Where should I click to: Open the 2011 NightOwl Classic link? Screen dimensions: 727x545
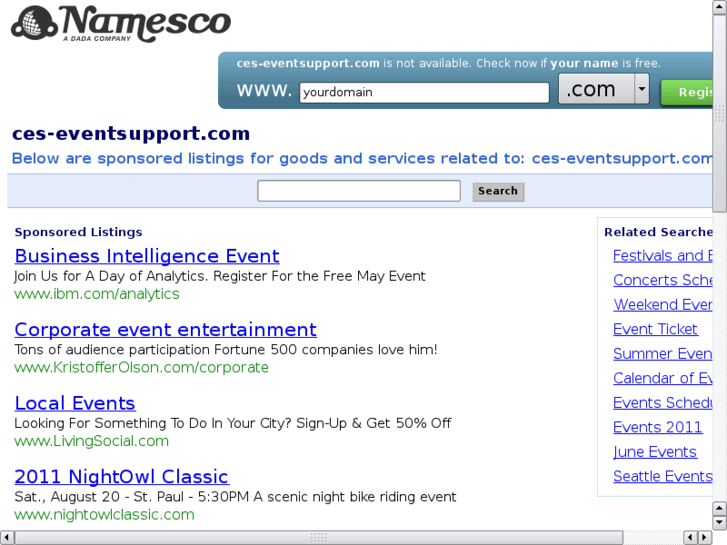(x=121, y=477)
